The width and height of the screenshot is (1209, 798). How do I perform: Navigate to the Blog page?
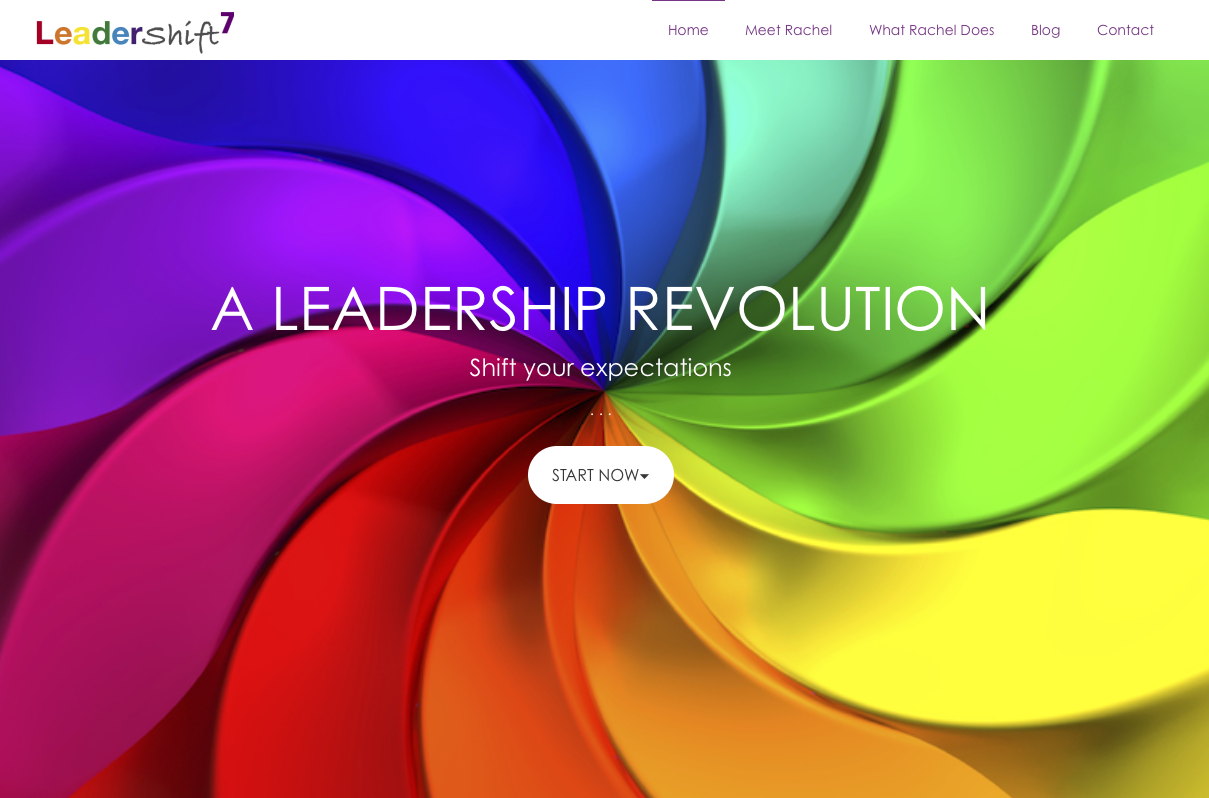point(1045,30)
